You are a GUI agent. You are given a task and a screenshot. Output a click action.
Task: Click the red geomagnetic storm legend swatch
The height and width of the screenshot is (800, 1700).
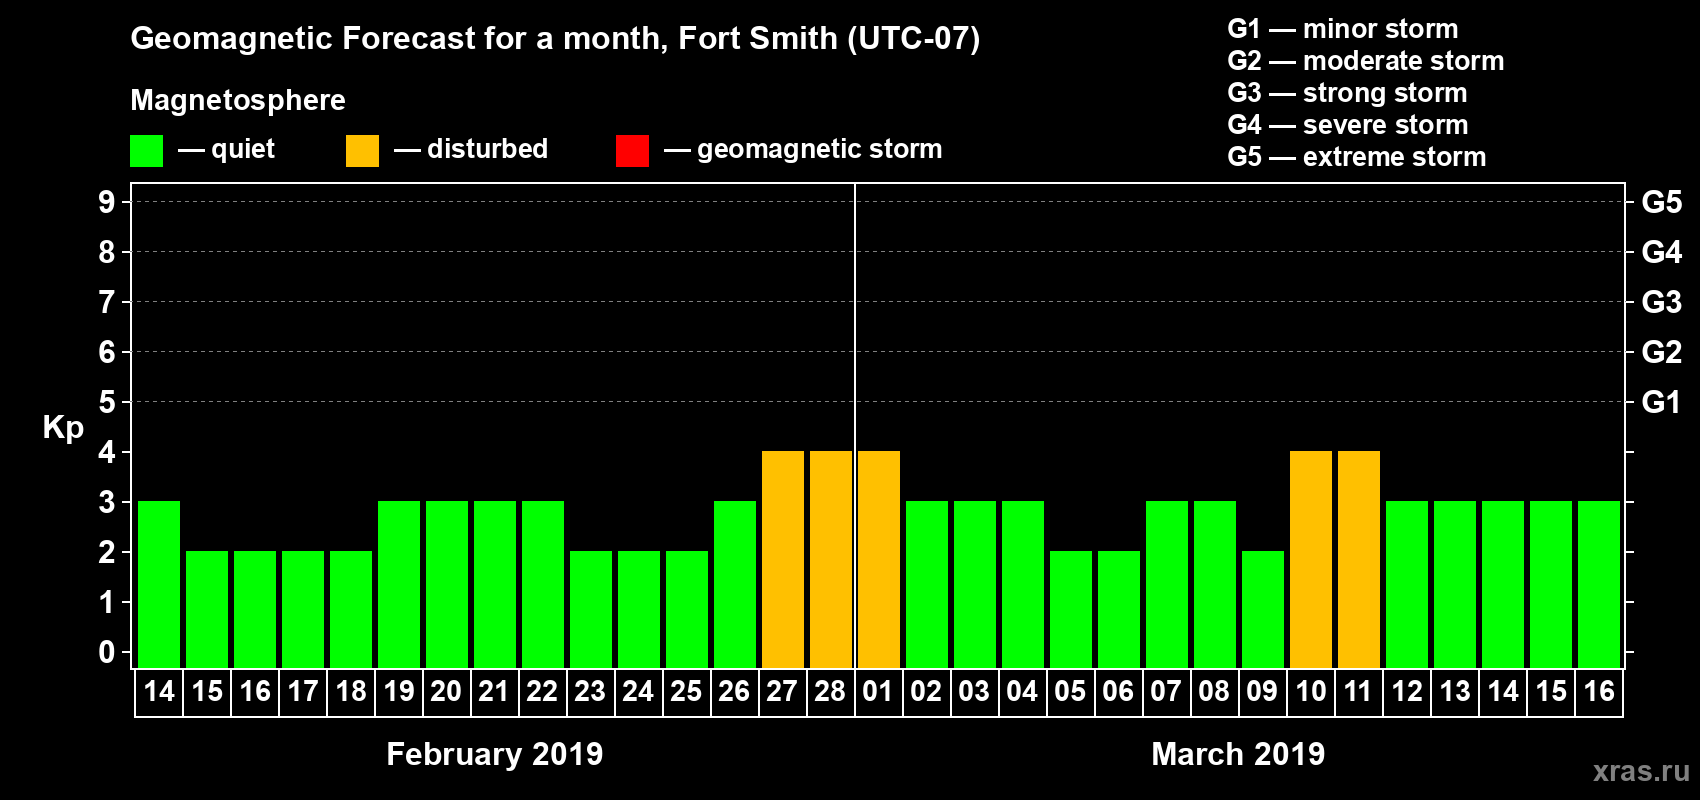pos(632,151)
